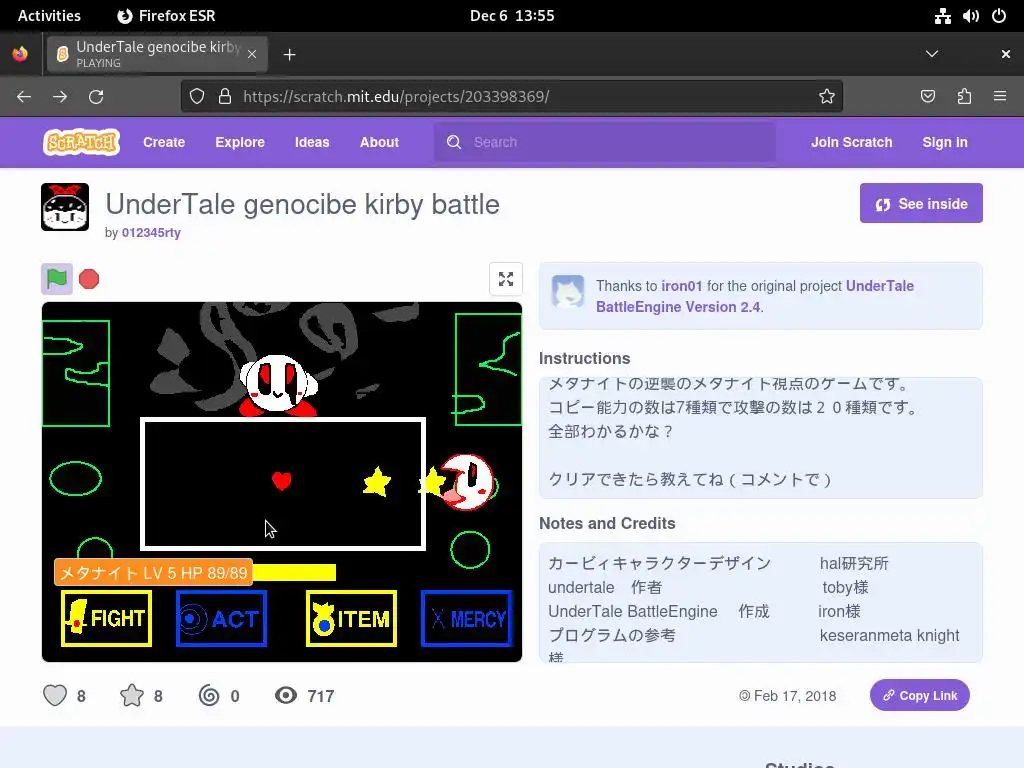Open the Explore page

240,142
